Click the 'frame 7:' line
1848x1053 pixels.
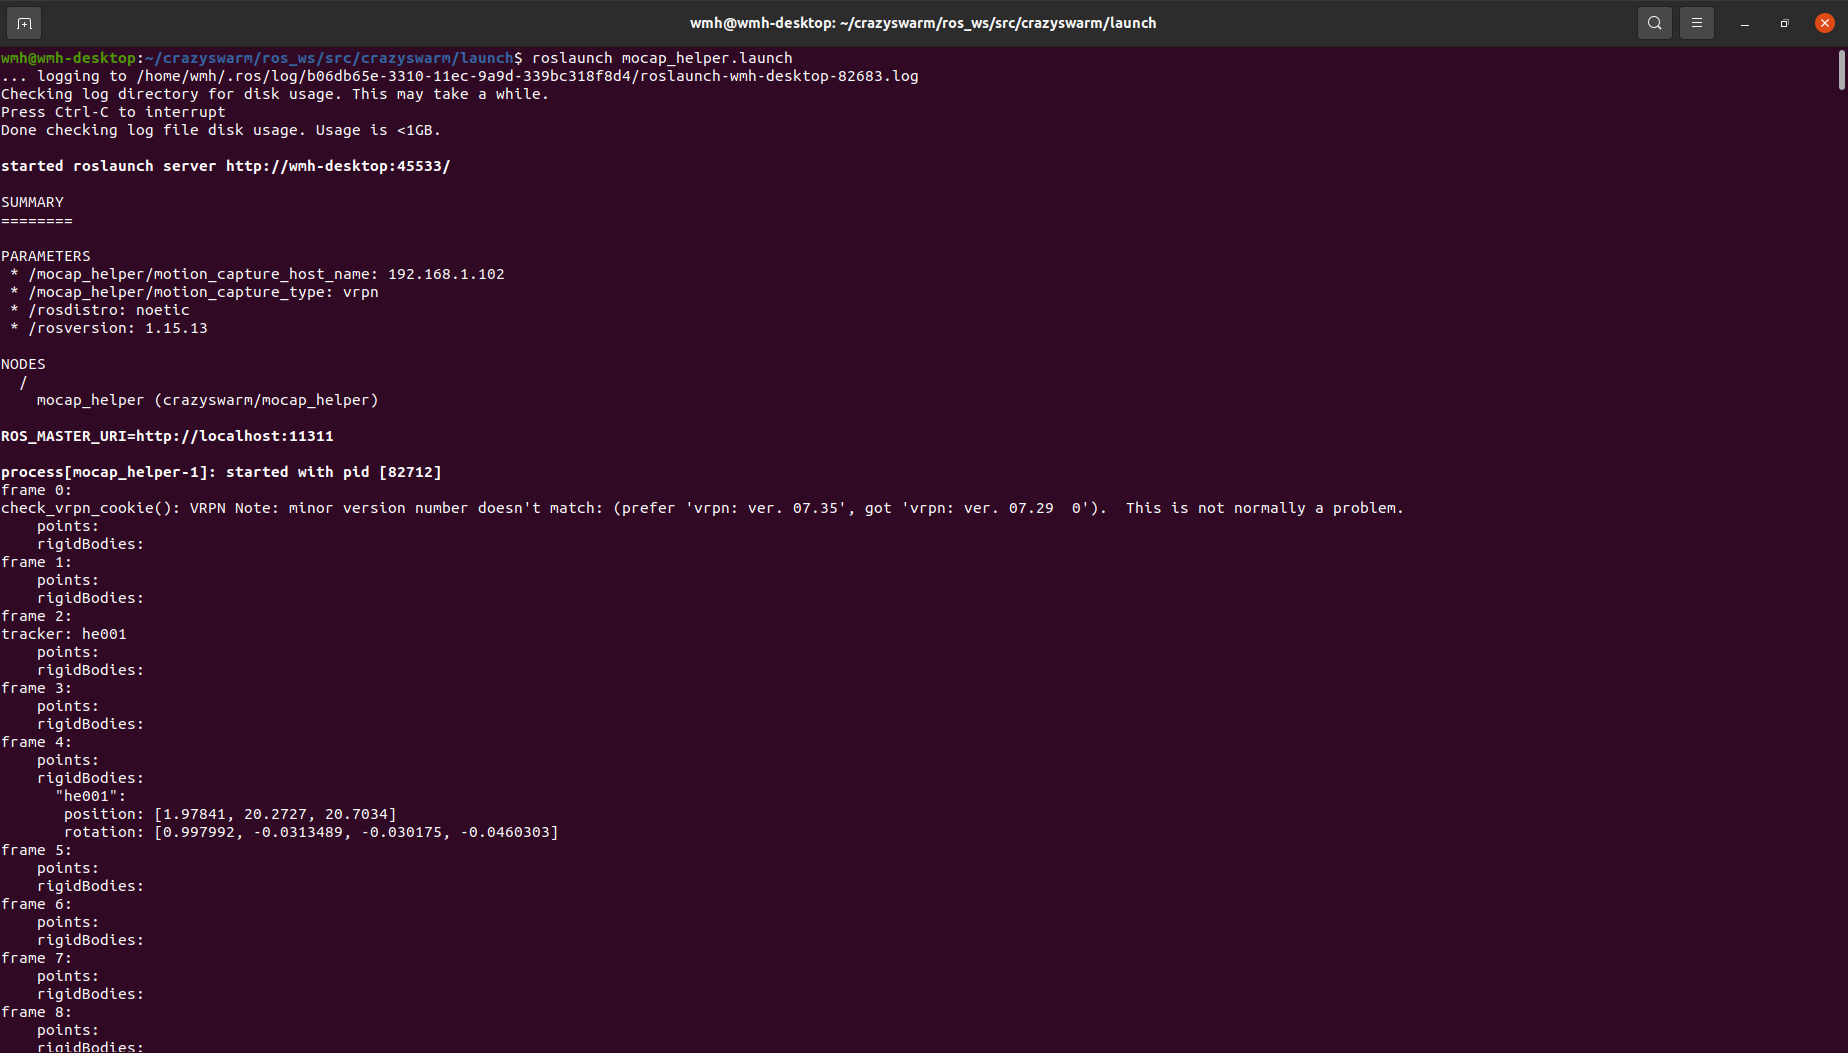[x=36, y=958]
